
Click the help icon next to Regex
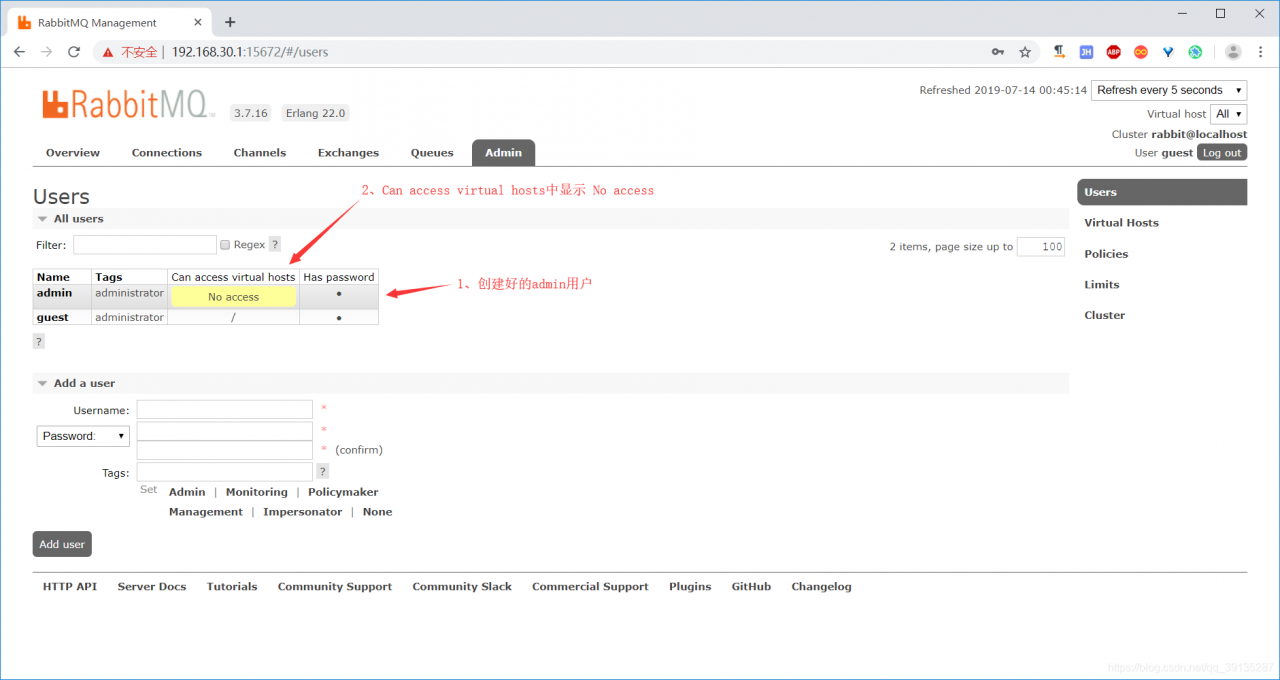point(275,244)
